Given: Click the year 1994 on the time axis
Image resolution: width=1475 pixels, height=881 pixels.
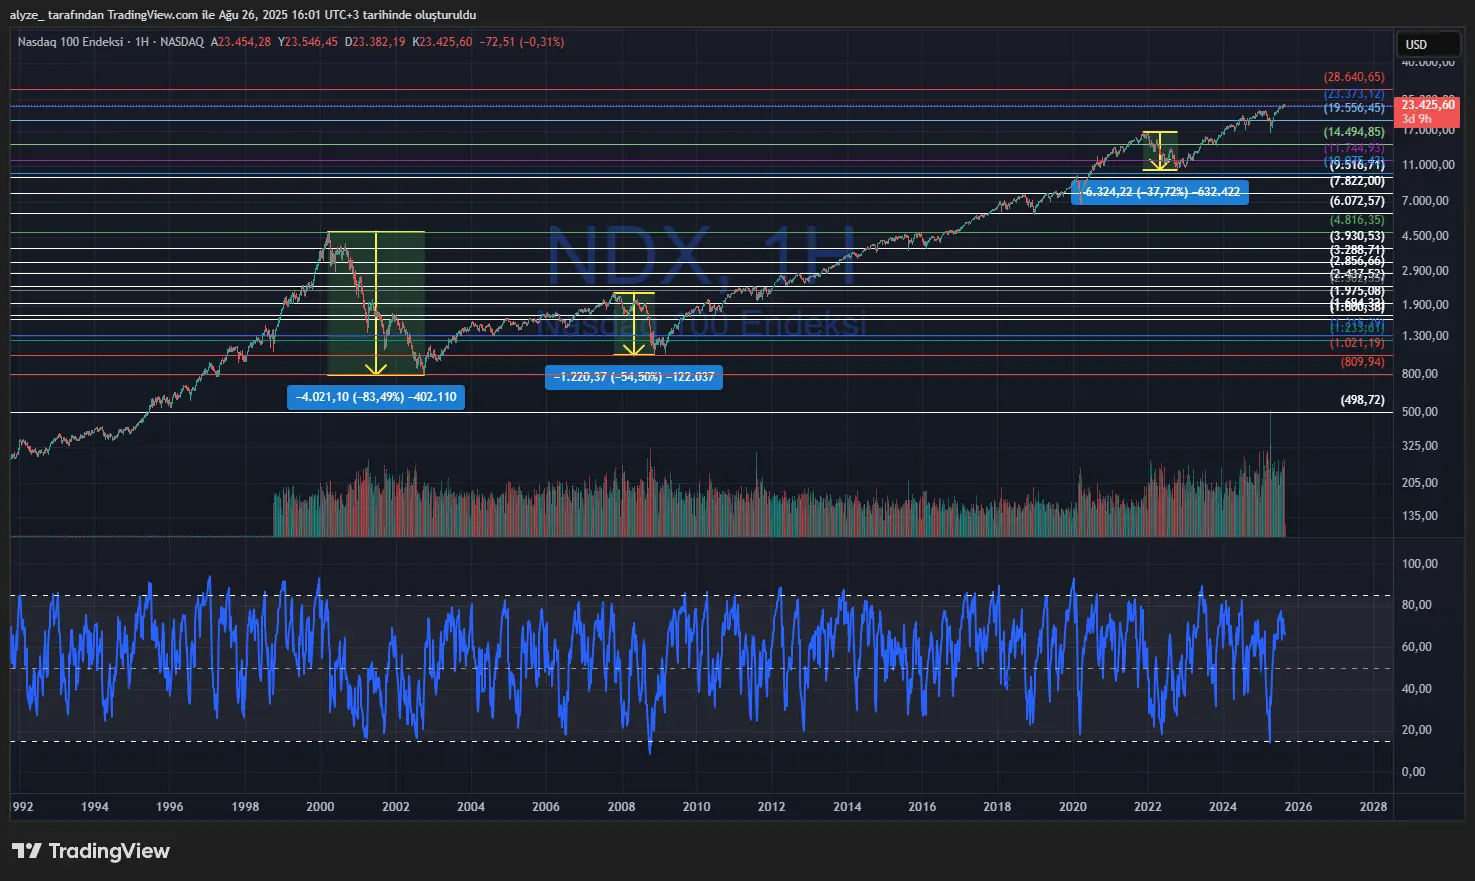Looking at the screenshot, I should 95,807.
